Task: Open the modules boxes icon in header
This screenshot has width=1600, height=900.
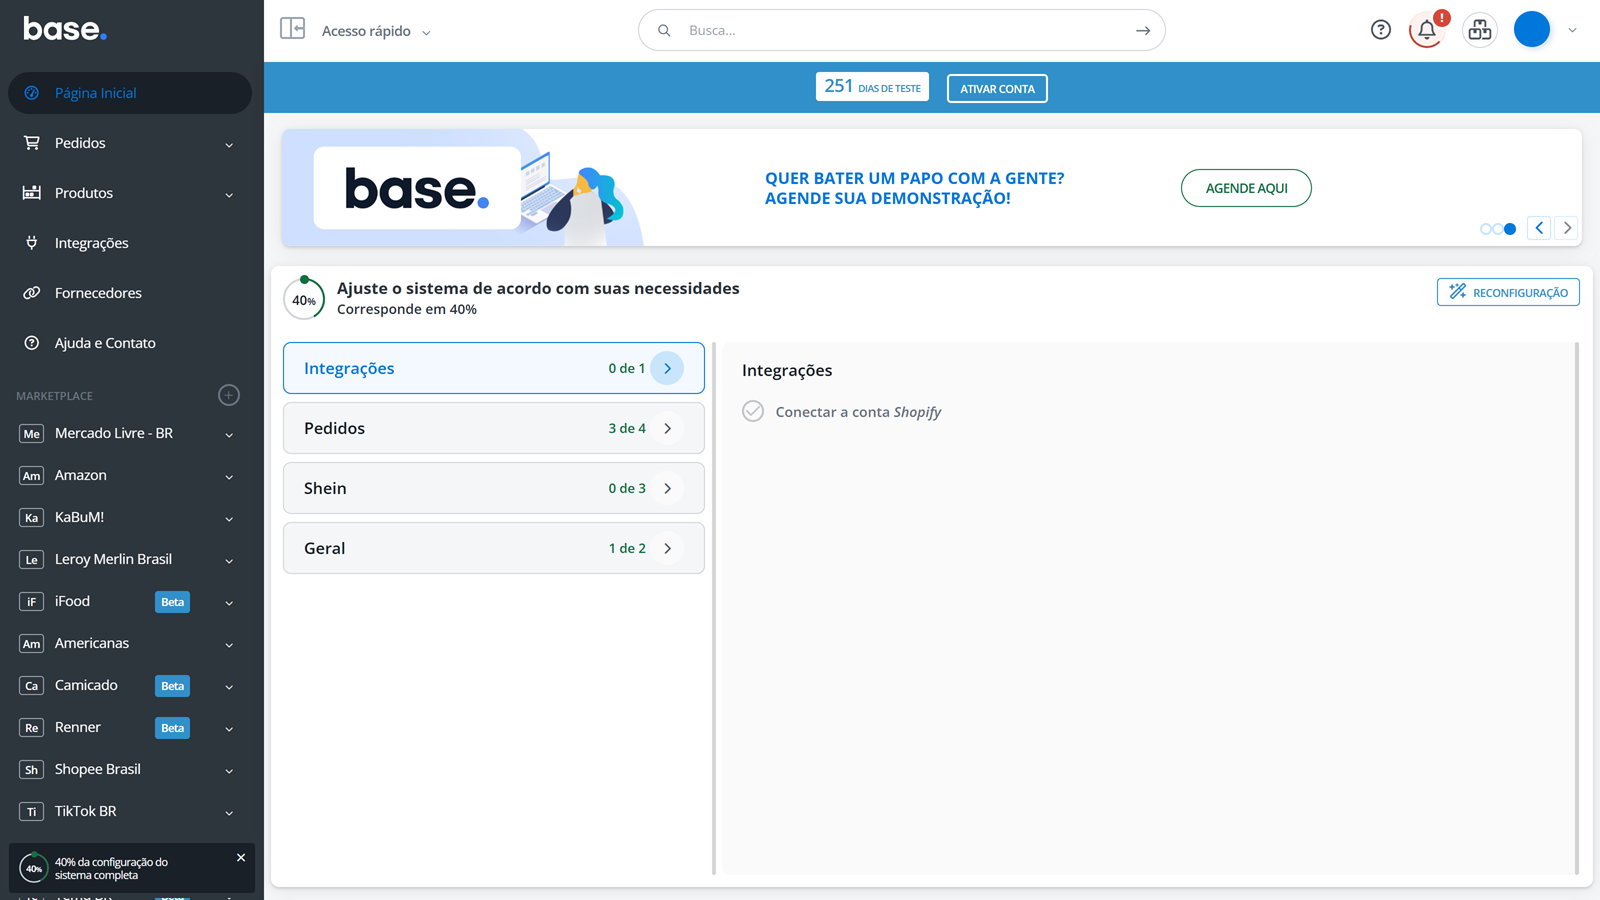Action: (x=1480, y=30)
